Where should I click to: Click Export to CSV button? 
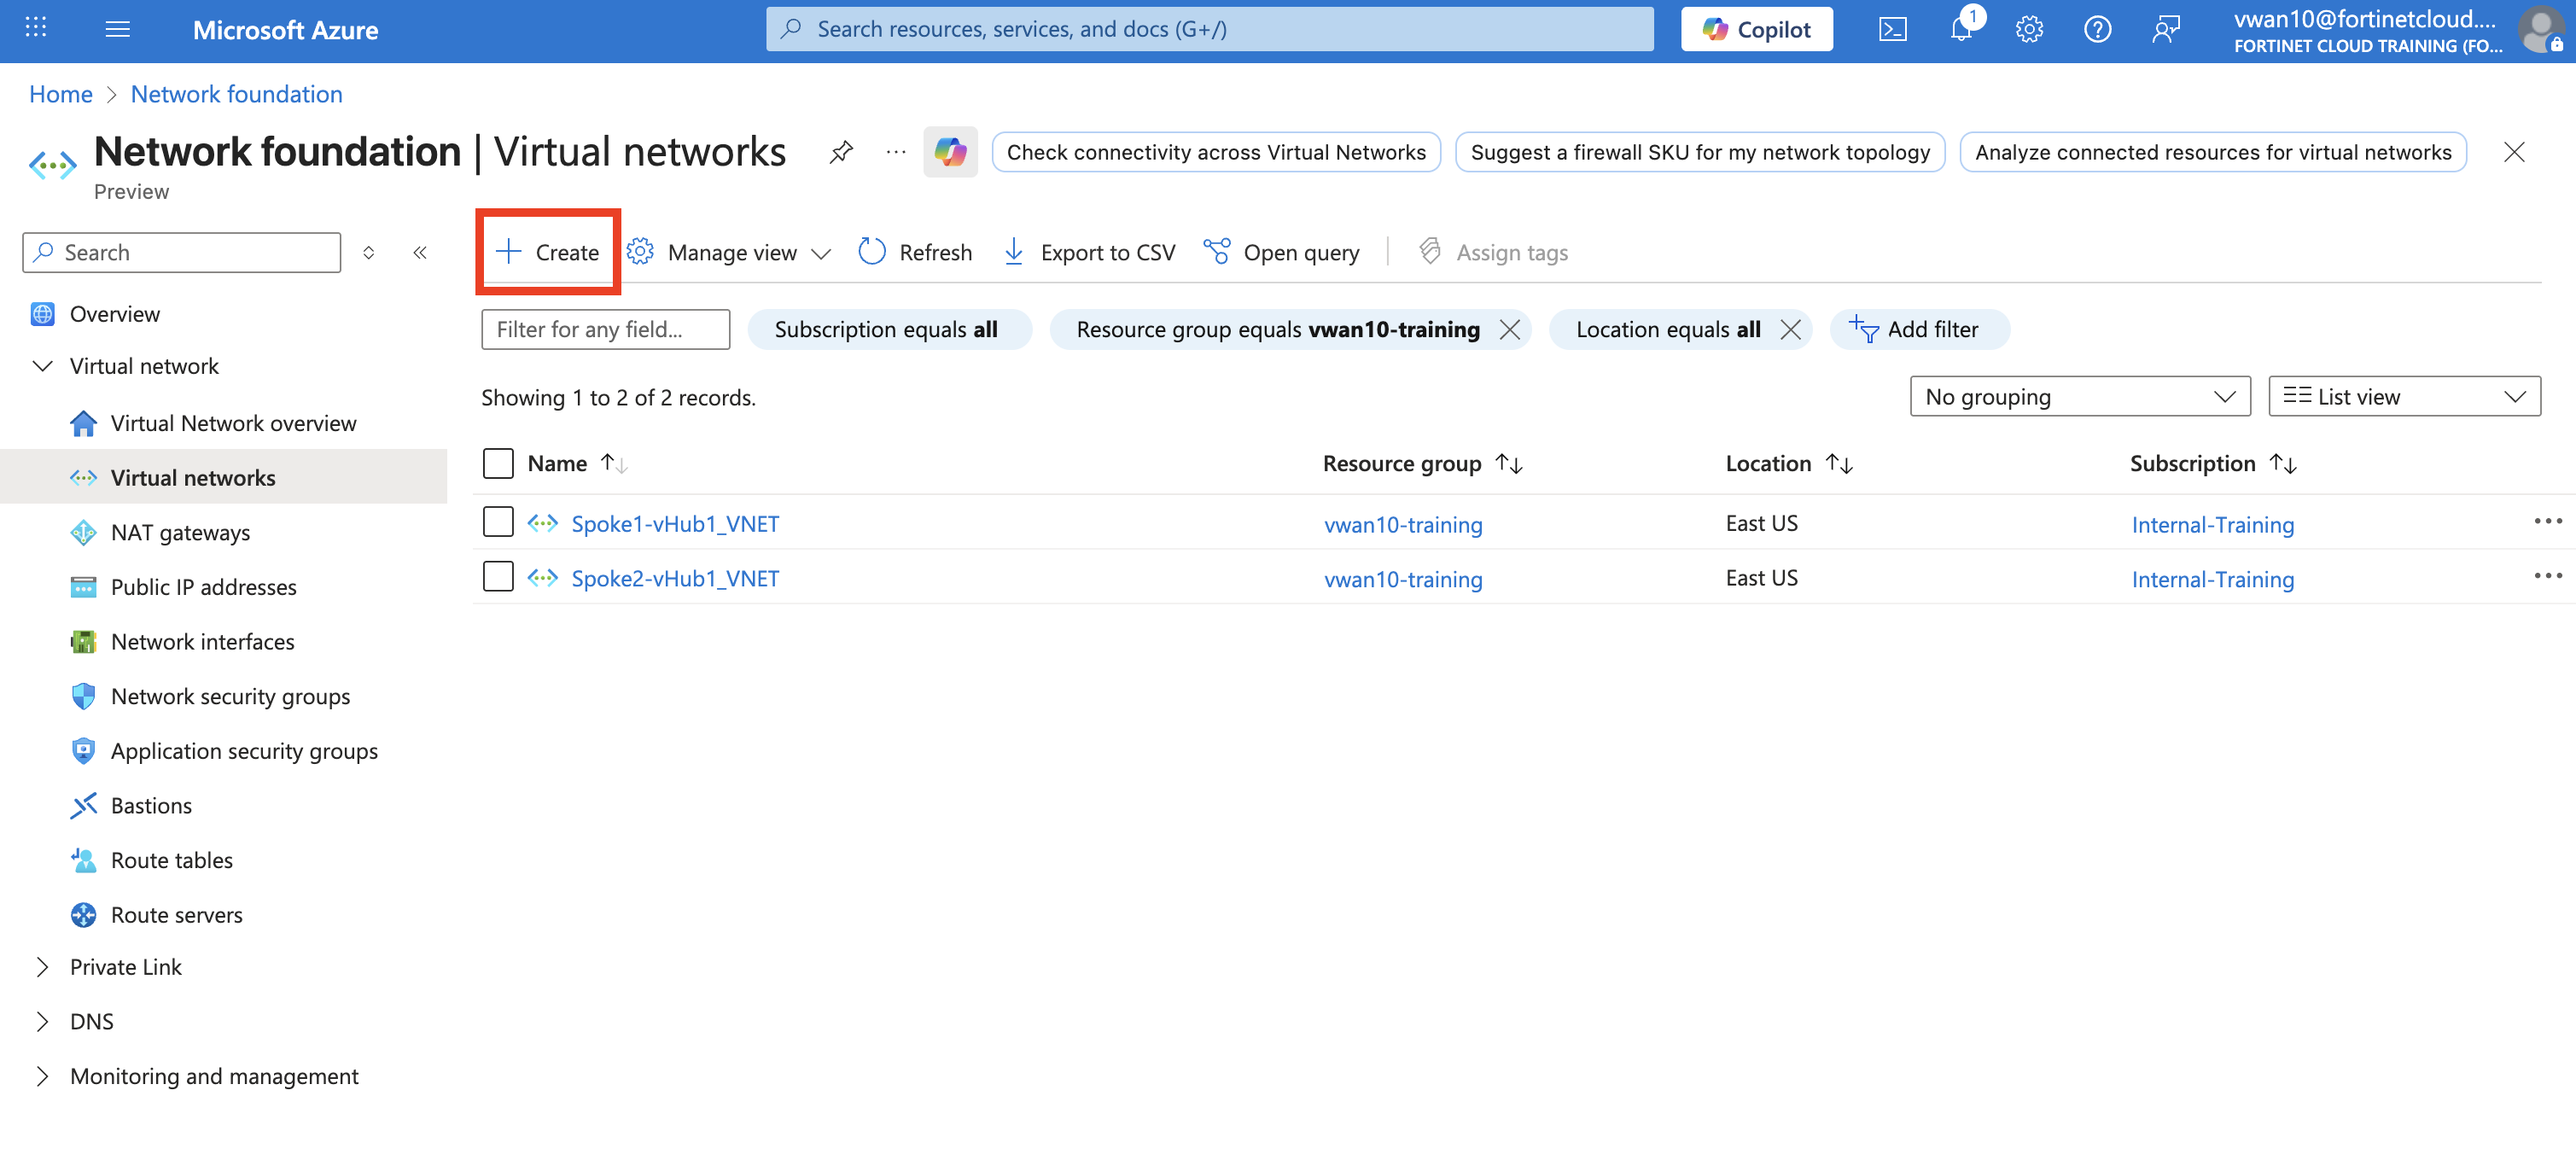[x=1089, y=252]
